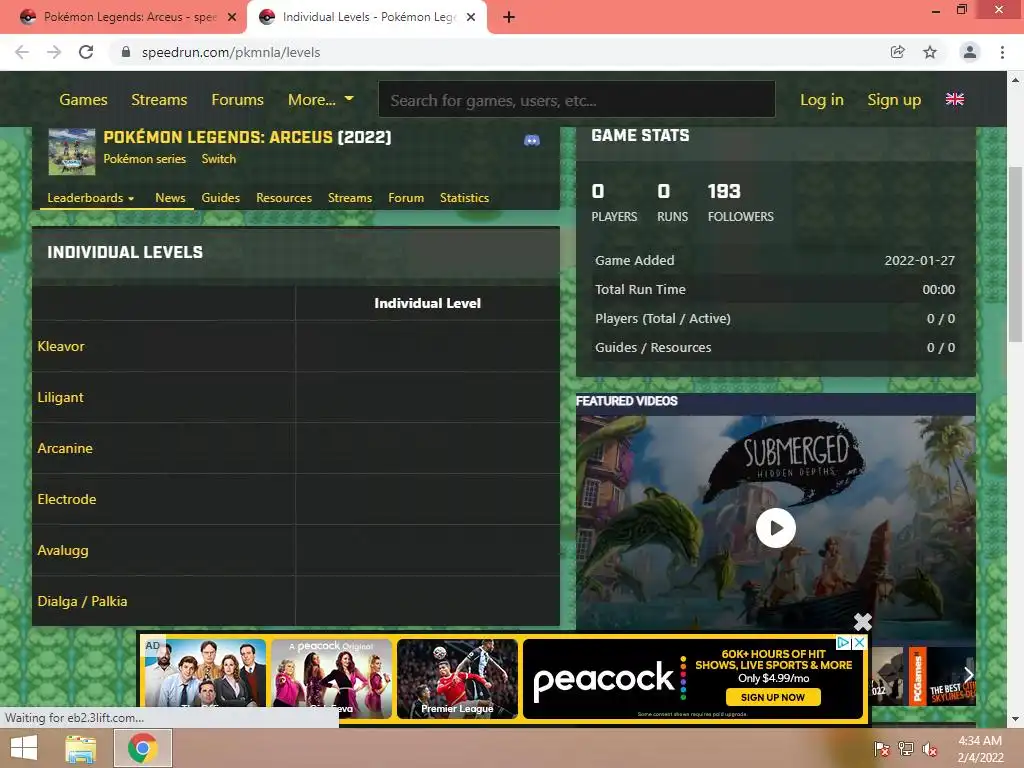The width and height of the screenshot is (1024, 768).
Task: Click browser back arrow
Action: coord(22,52)
